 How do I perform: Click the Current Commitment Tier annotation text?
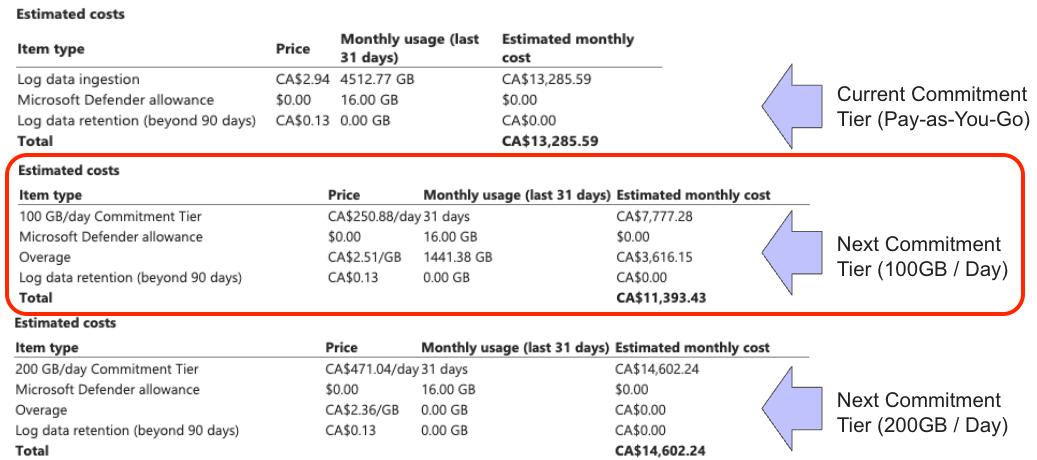933,107
